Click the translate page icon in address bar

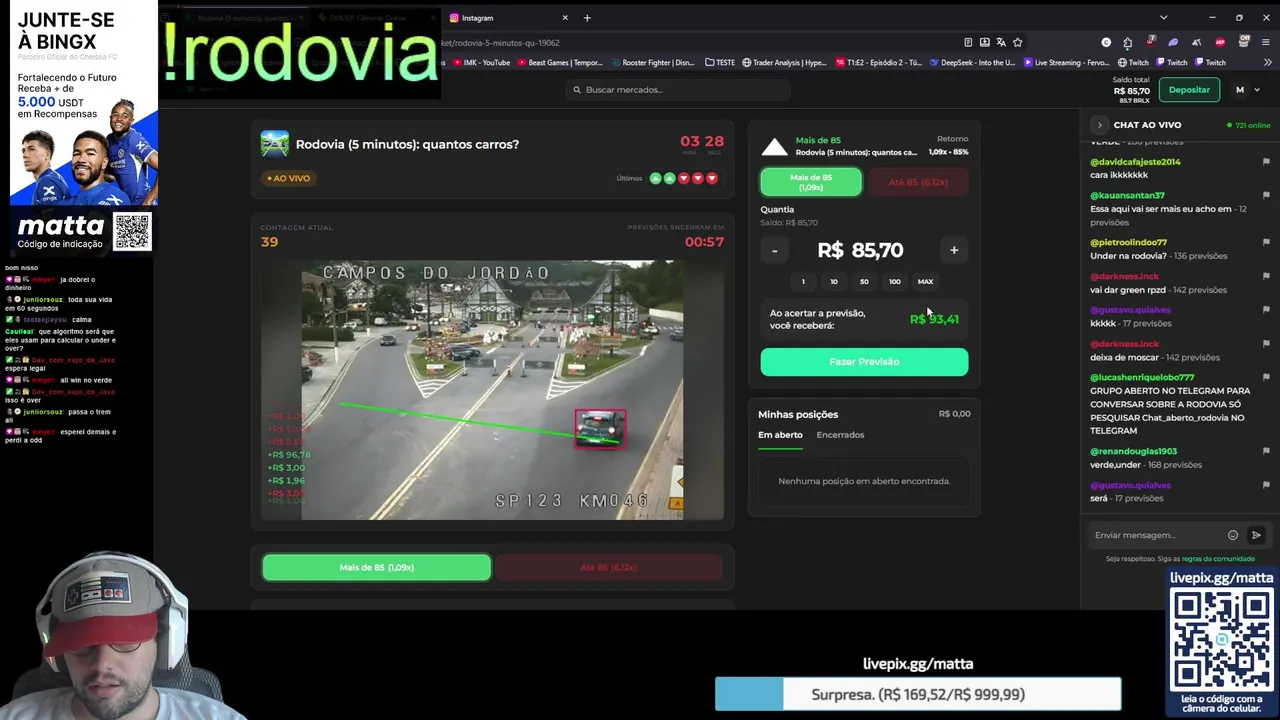tap(1001, 43)
